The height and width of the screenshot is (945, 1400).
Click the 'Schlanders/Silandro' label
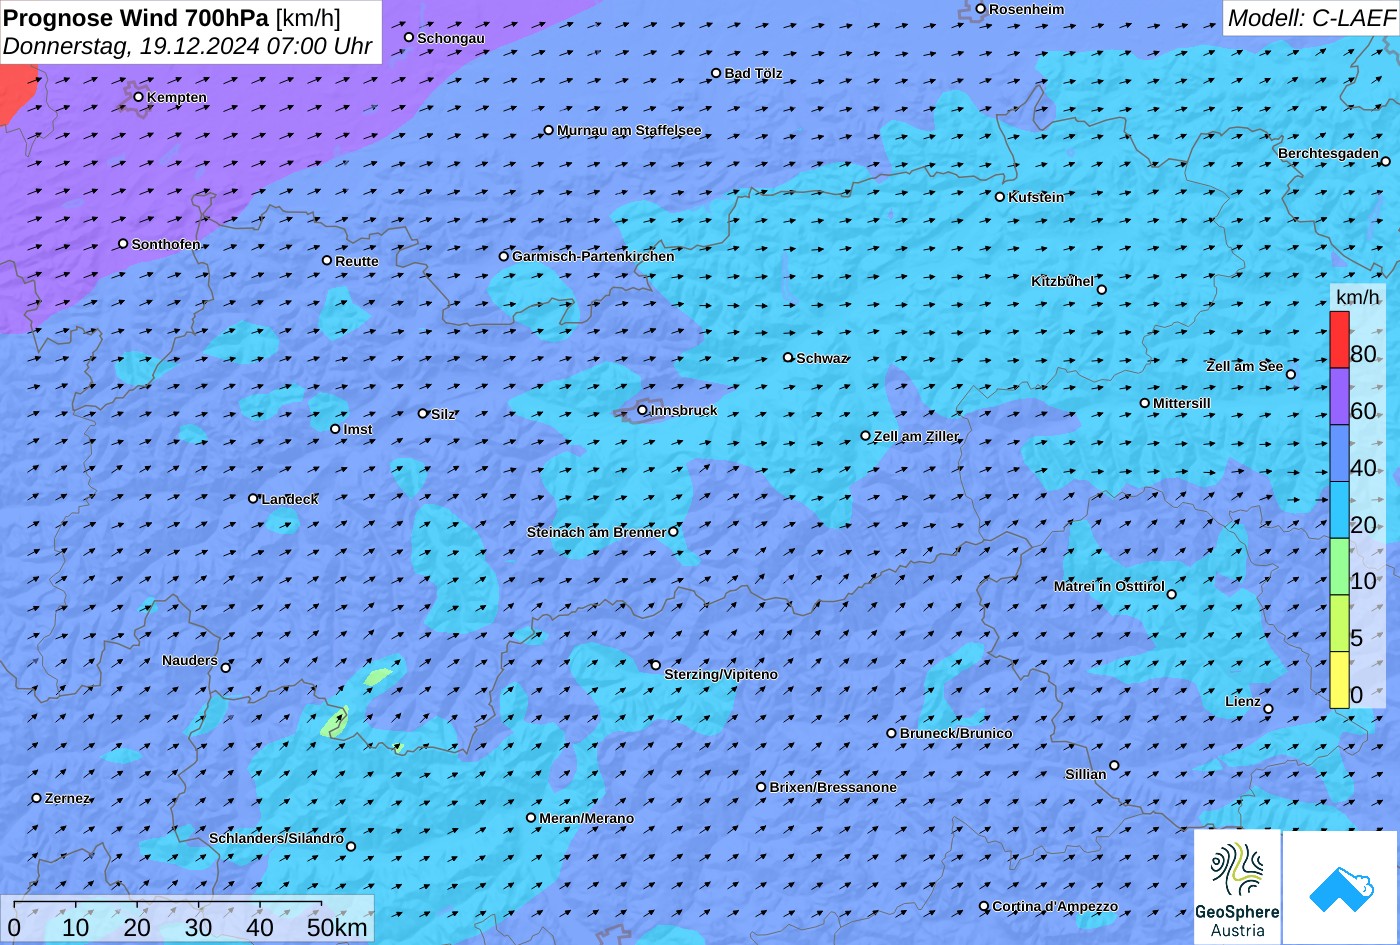click(x=276, y=839)
